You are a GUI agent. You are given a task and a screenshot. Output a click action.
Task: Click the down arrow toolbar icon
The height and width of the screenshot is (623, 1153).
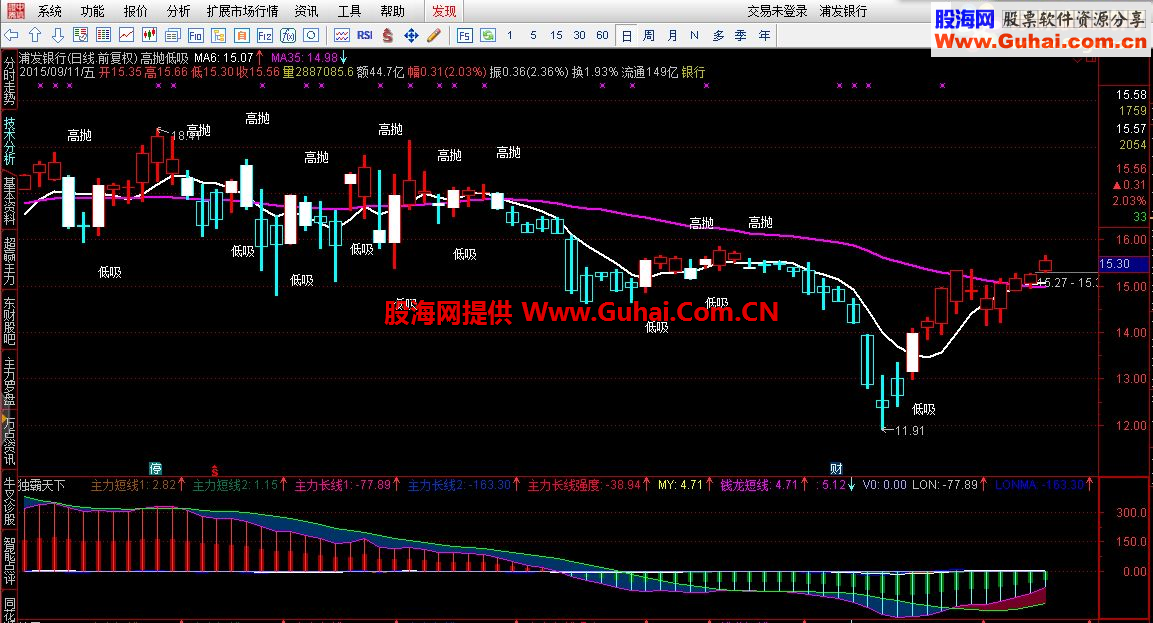coord(57,35)
